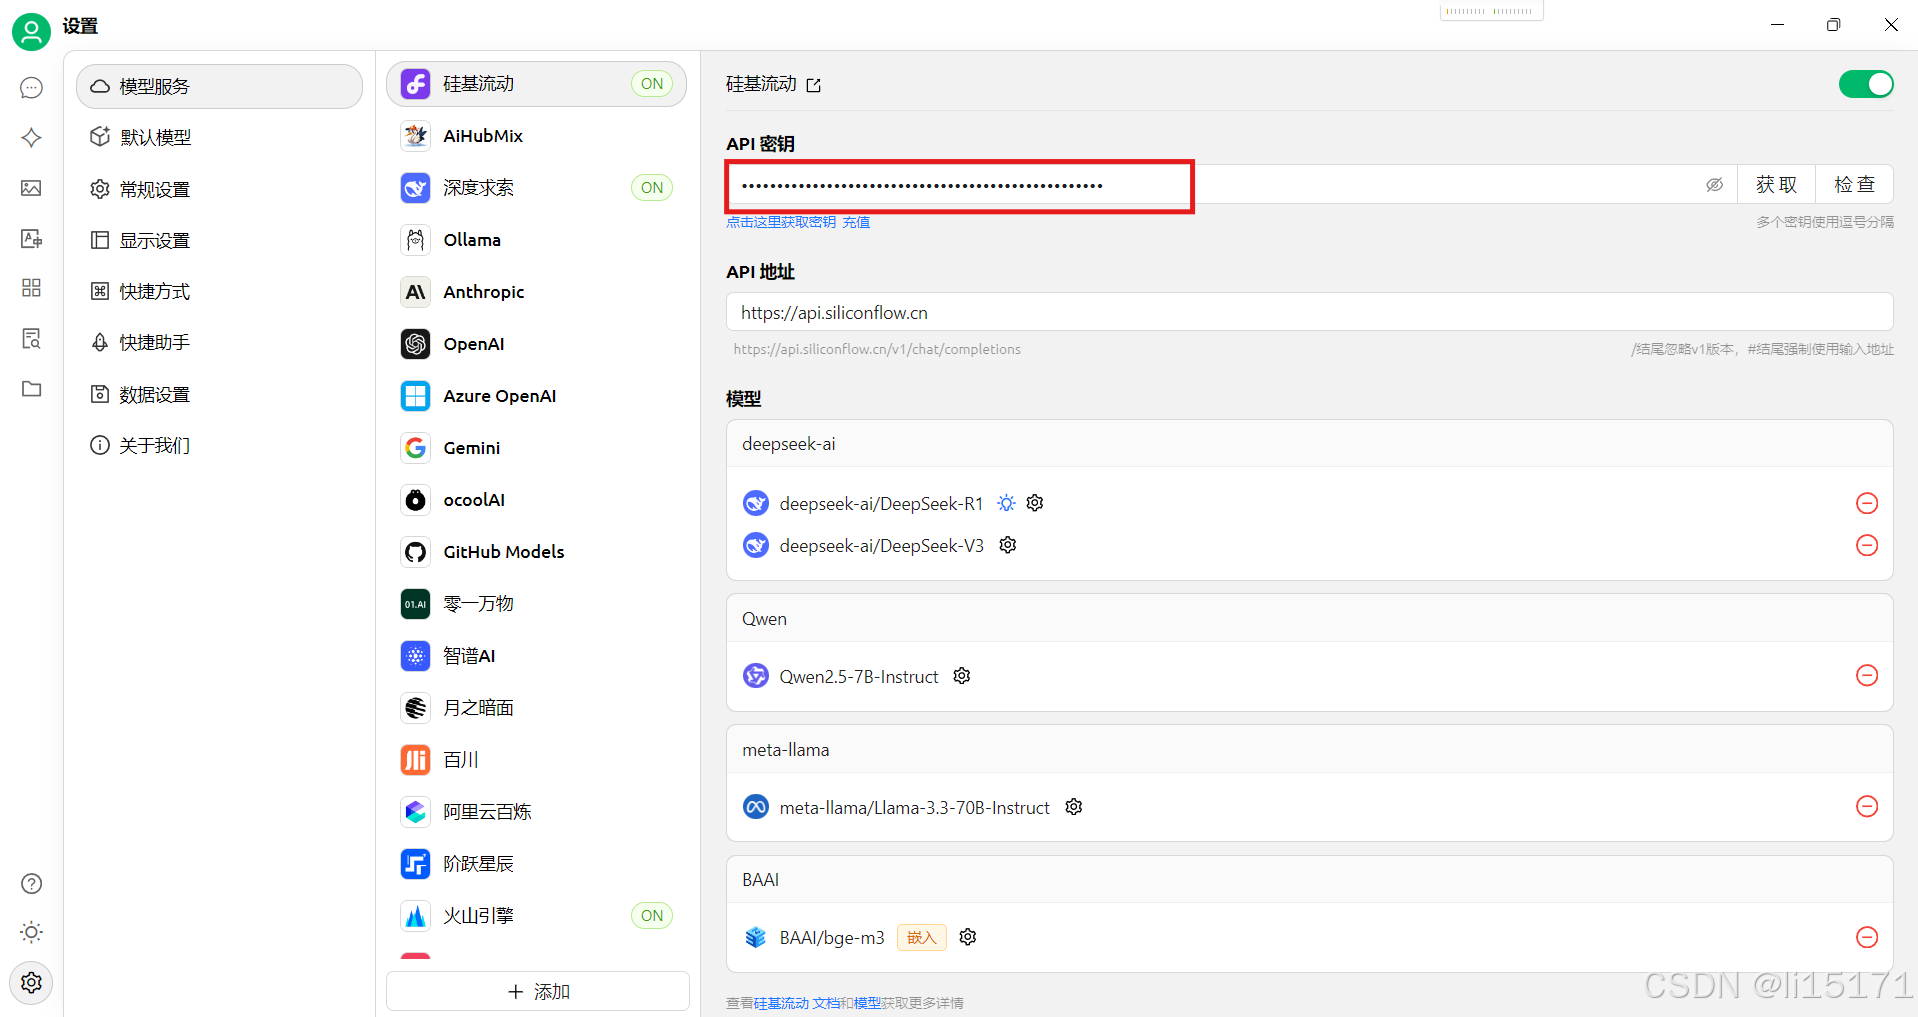The image size is (1918, 1017).
Task: Click the reasoning icon next to DeepSeek-R1
Action: (1006, 503)
